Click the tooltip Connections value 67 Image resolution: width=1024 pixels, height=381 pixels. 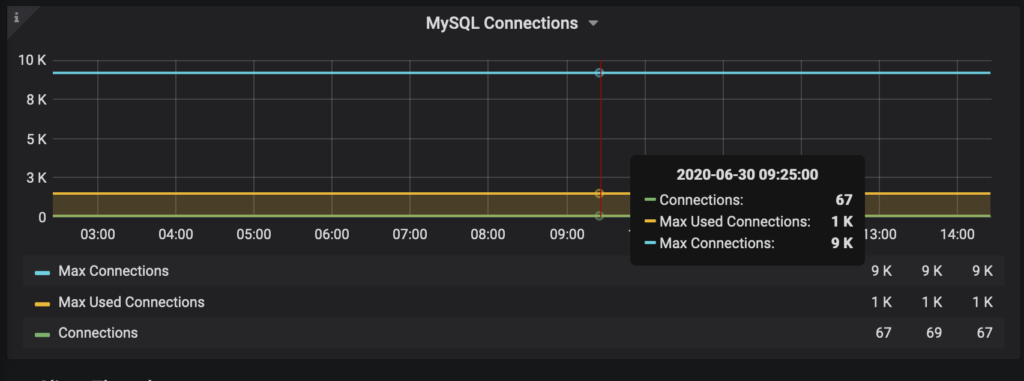844,200
